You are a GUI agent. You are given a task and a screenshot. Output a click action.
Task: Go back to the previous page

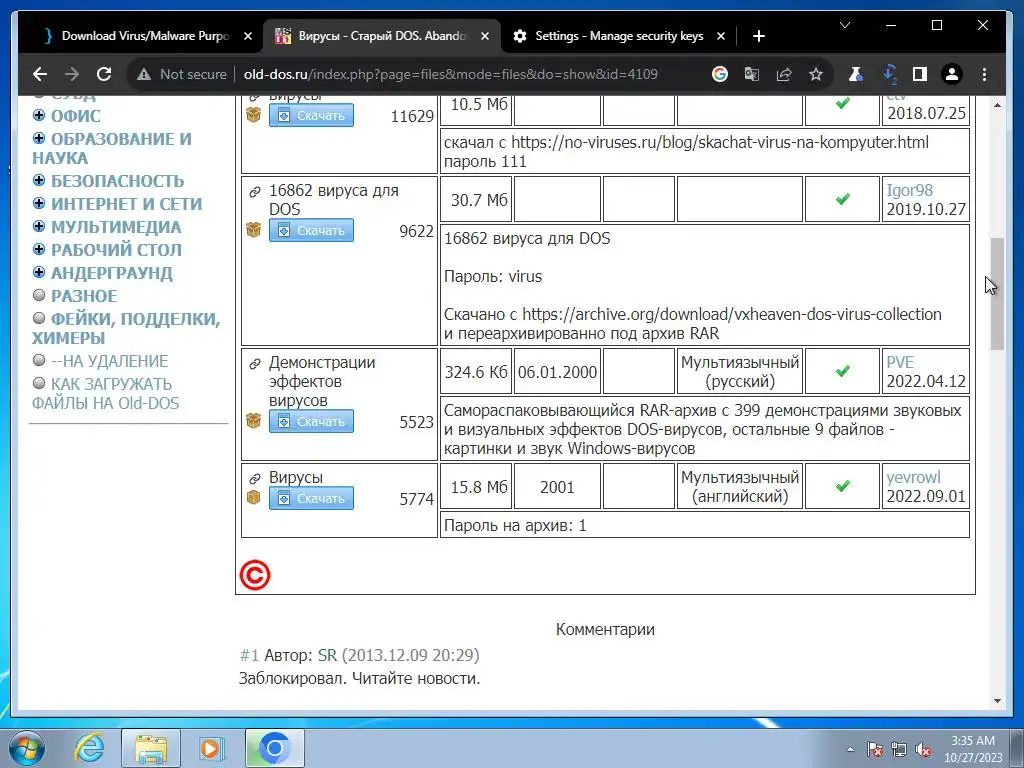point(40,74)
